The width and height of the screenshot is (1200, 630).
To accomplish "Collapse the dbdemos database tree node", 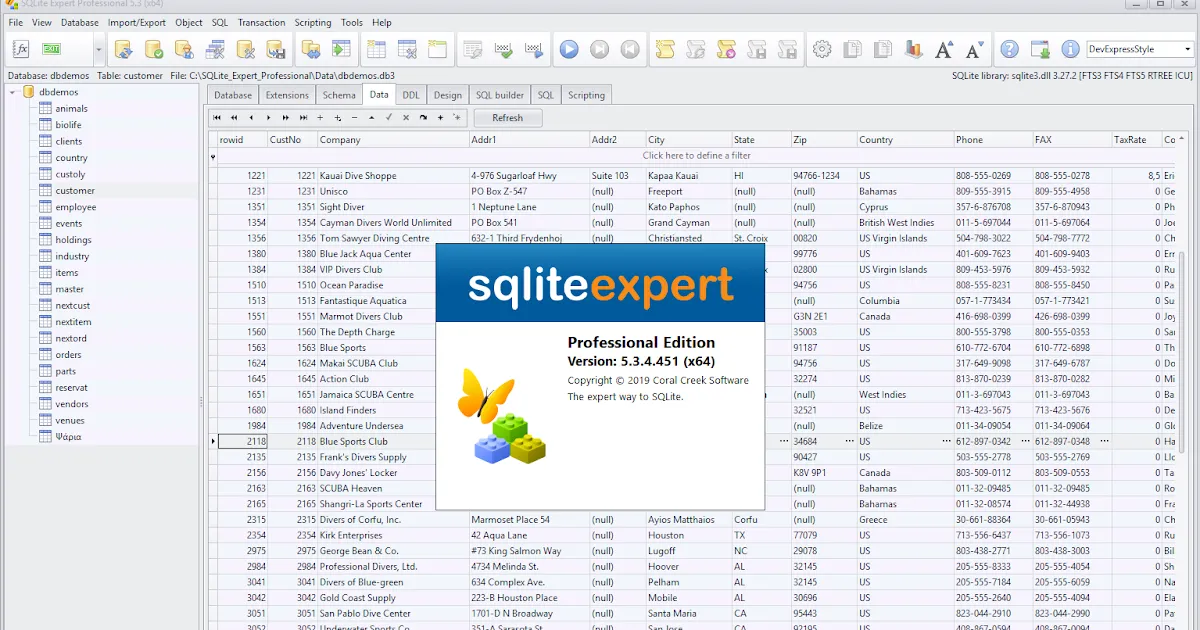I will coord(14,92).
